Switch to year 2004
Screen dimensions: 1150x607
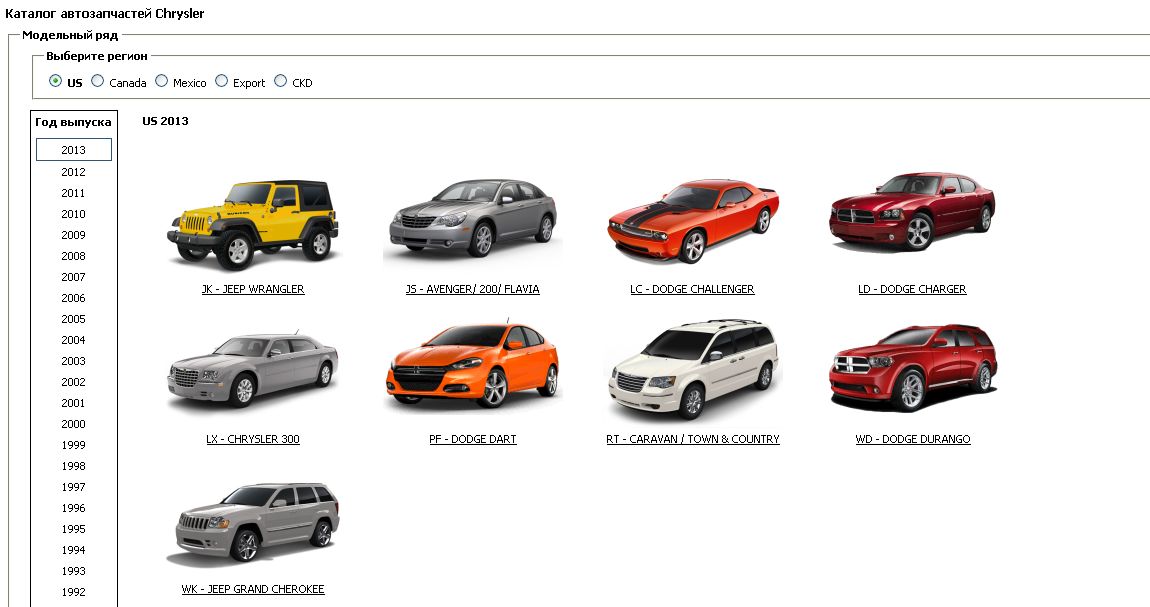pos(73,340)
